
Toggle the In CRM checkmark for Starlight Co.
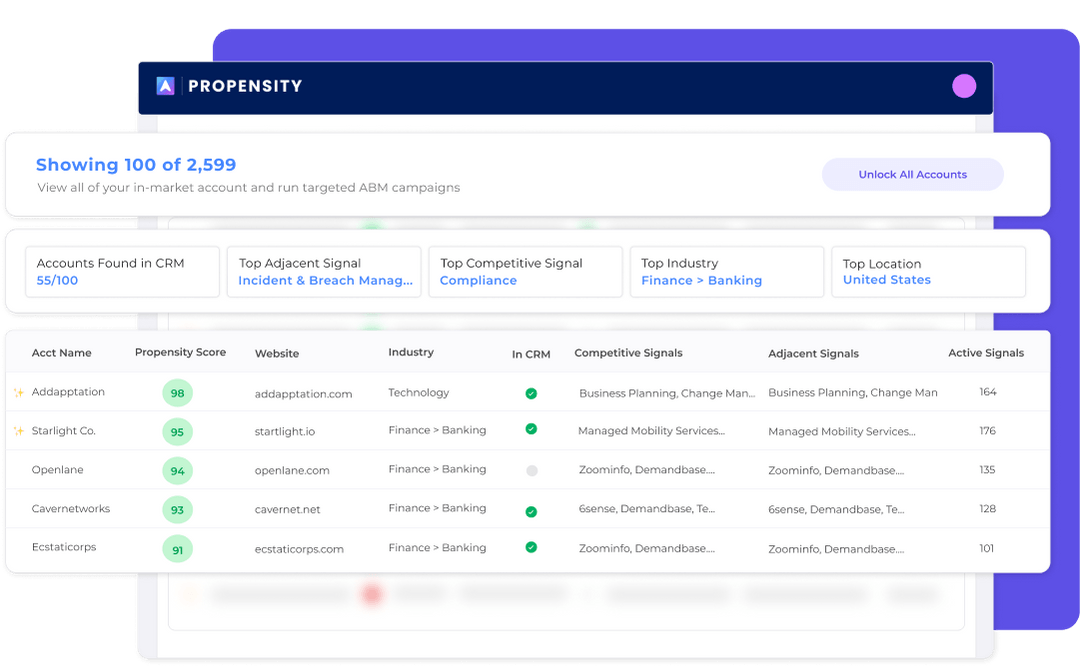point(532,431)
